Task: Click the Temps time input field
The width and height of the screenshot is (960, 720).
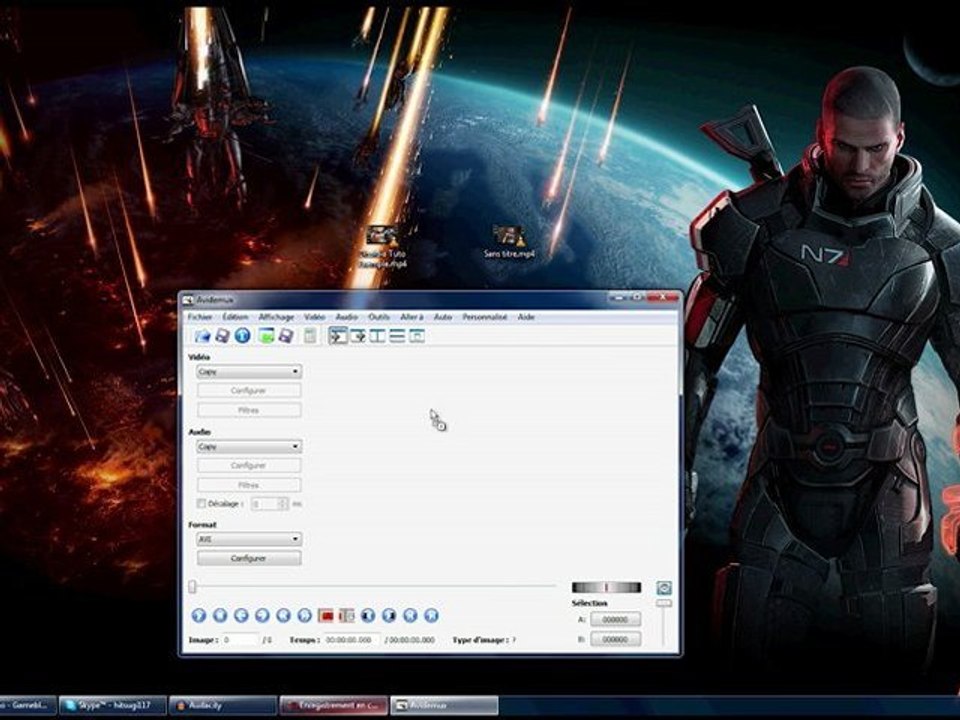Action: [351, 640]
